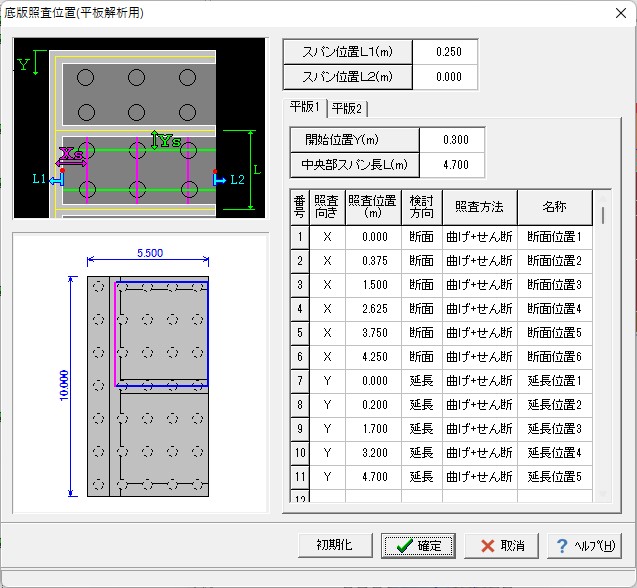Select row header number 2

pyautogui.click(x=300, y=261)
